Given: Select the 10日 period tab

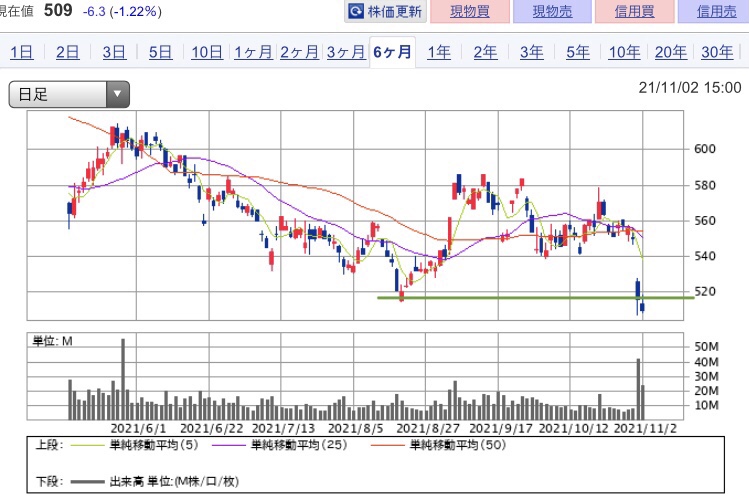Looking at the screenshot, I should pyautogui.click(x=207, y=52).
